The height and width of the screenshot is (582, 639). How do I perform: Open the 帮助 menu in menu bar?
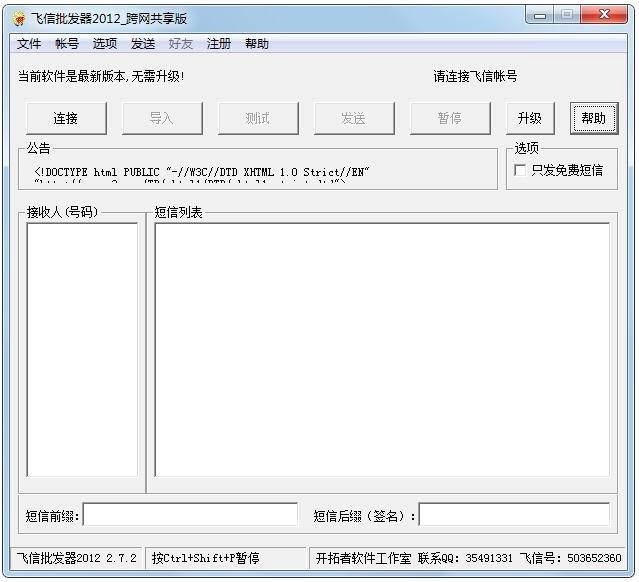[x=256, y=44]
